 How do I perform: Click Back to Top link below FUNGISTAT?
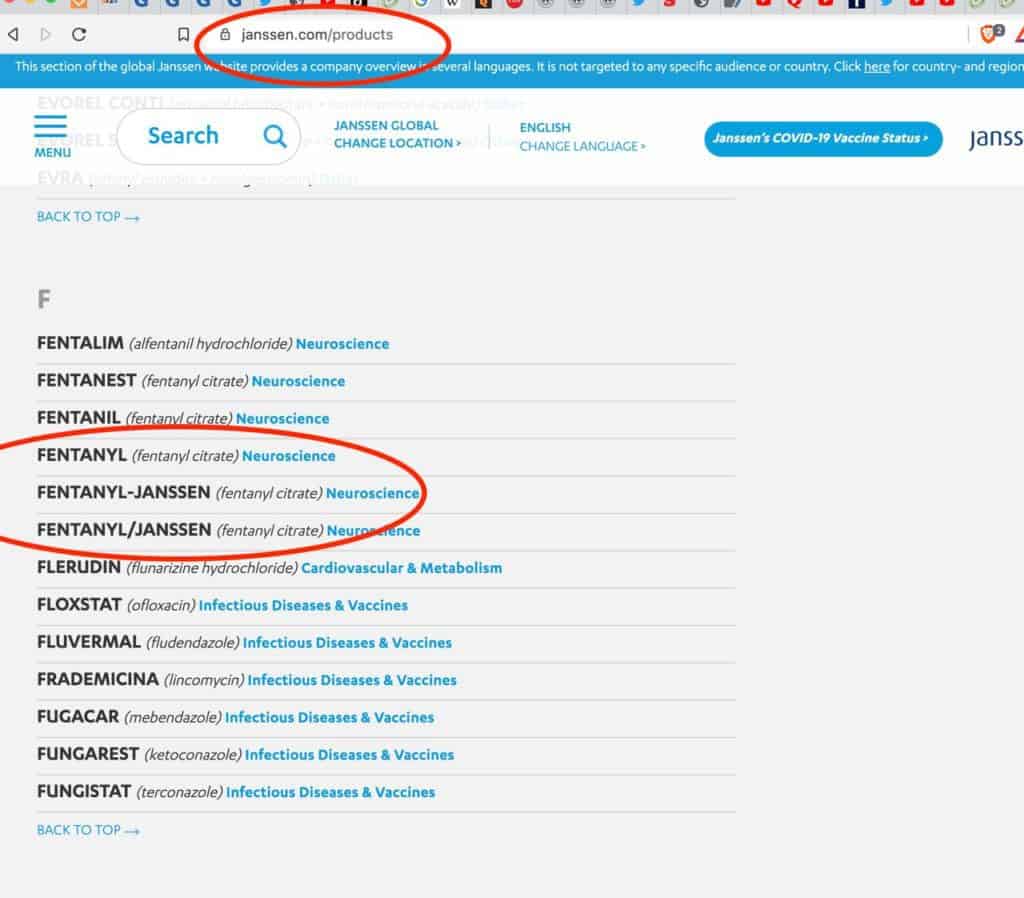click(x=88, y=830)
